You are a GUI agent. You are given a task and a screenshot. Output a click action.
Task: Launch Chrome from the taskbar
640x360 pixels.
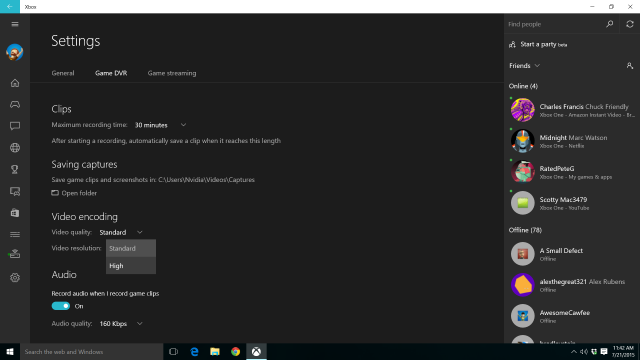click(x=236, y=351)
